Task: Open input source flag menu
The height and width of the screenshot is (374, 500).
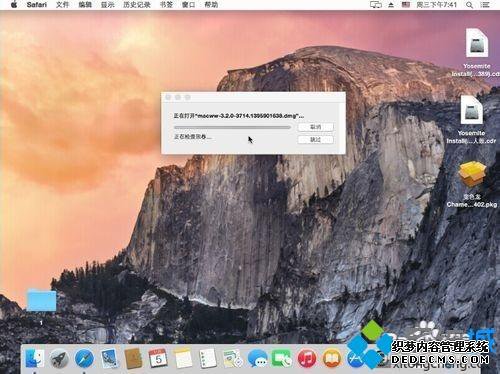Action: click(406, 5)
